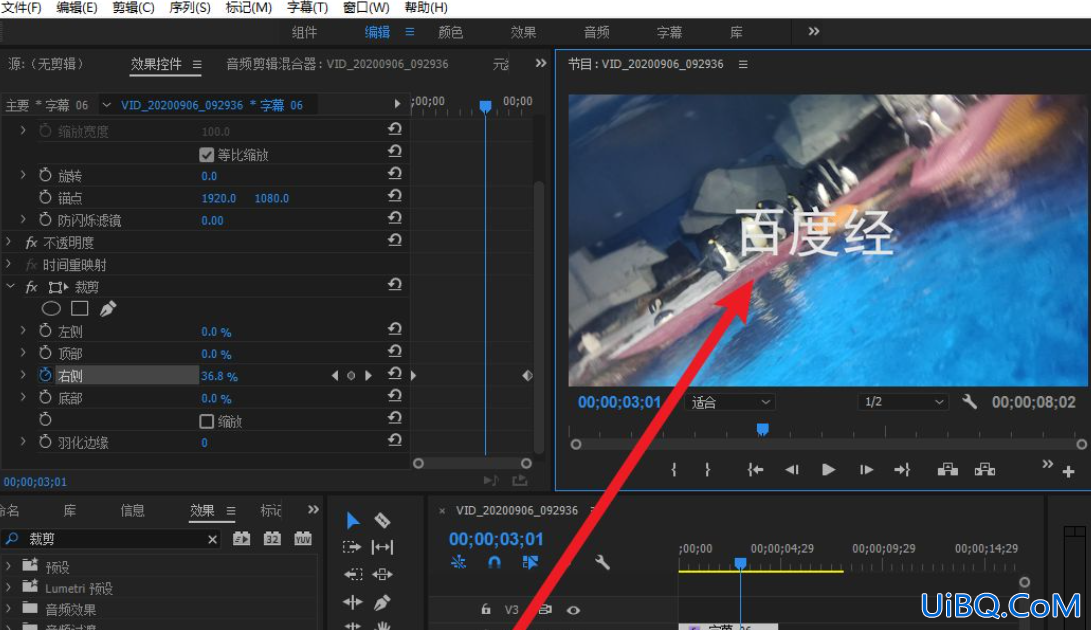Select the Ripple Edit tool
The image size is (1091, 630).
pyautogui.click(x=353, y=602)
